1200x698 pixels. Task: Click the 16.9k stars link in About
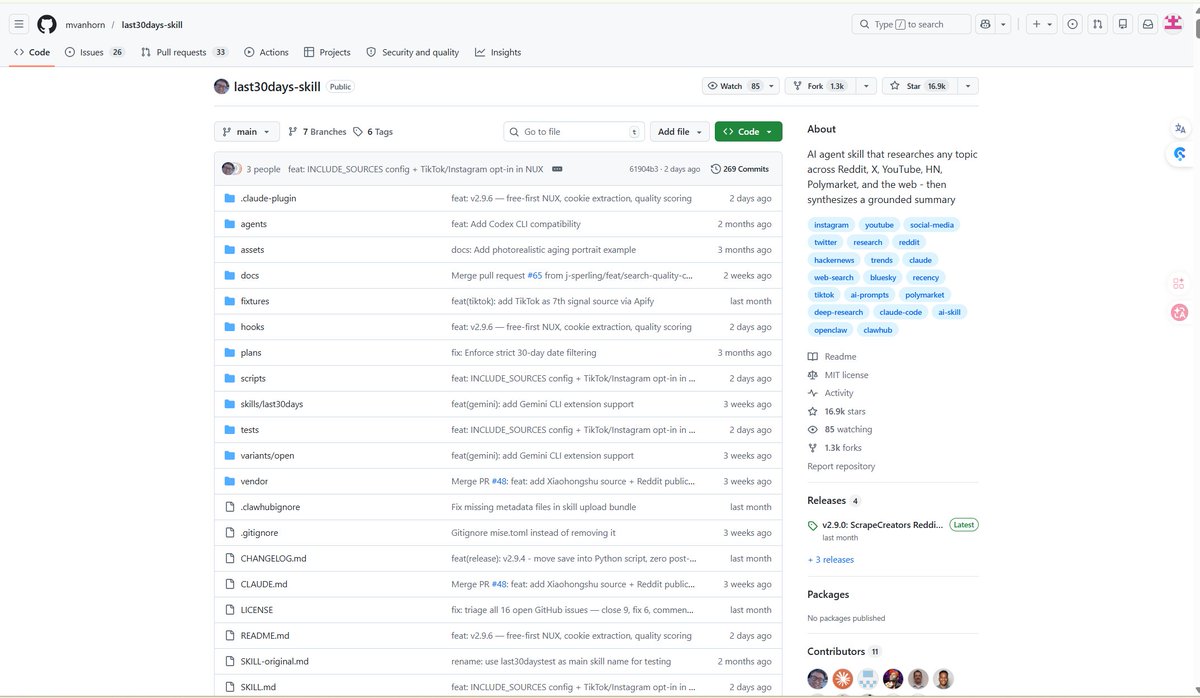click(x=844, y=411)
